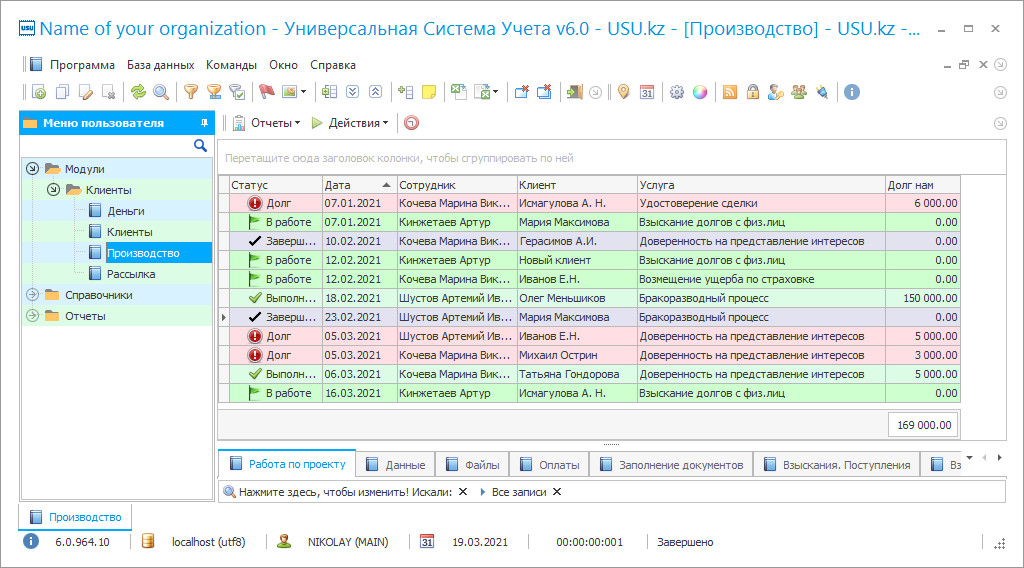Image resolution: width=1024 pixels, height=568 pixels.
Task: Click the map location pin icon
Action: tap(624, 92)
